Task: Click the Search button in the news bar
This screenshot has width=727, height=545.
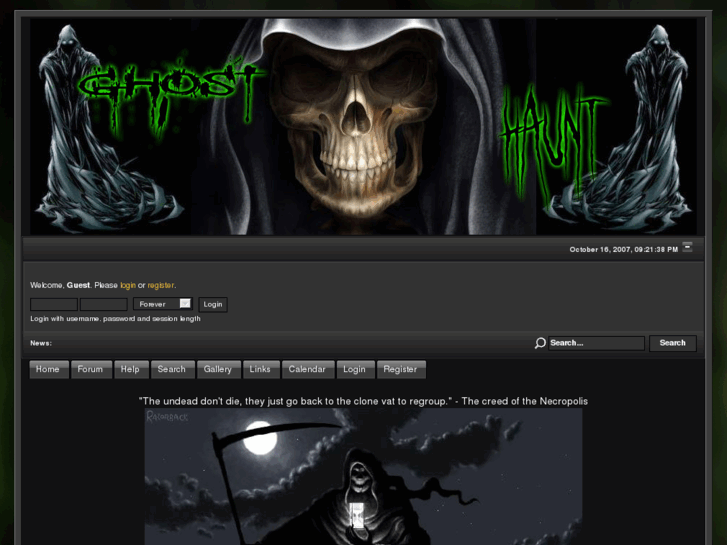Action: point(672,343)
